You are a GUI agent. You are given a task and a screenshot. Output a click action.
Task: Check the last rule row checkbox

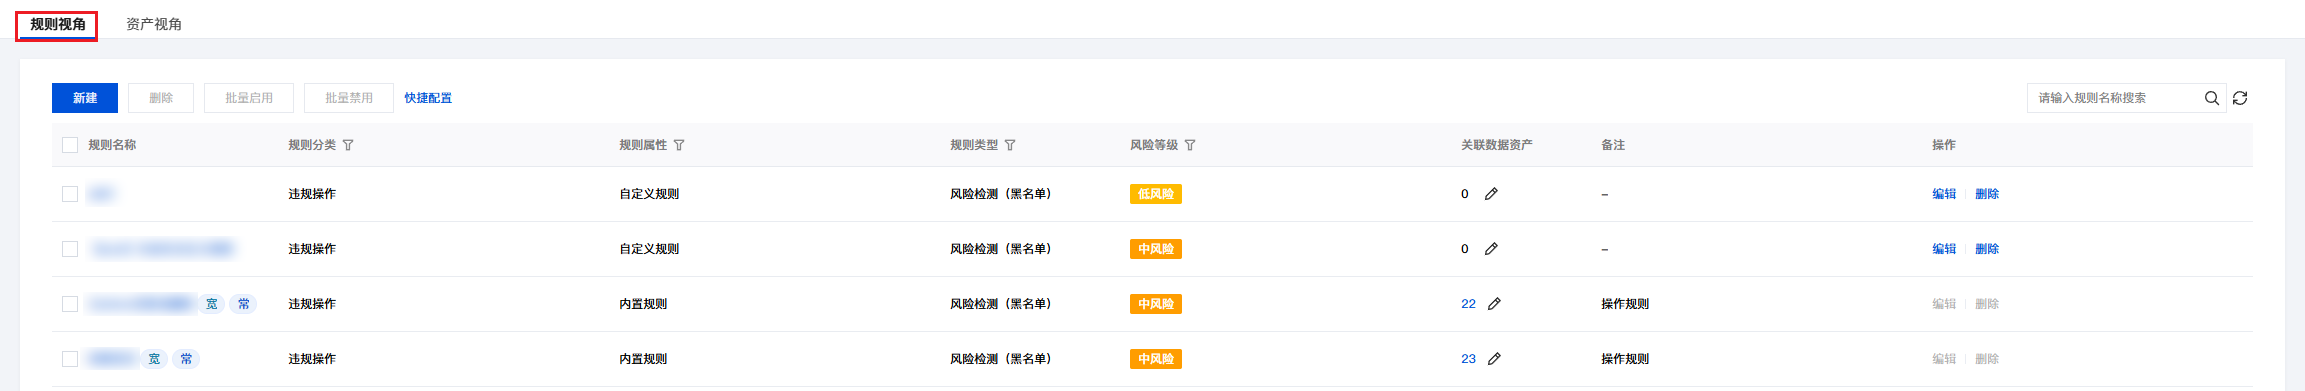[70, 359]
